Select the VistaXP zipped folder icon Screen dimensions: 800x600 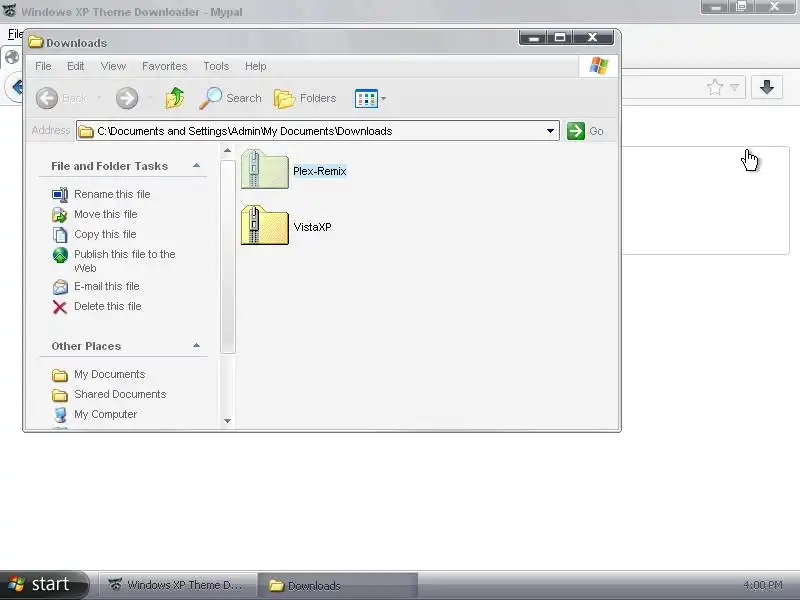pyautogui.click(x=264, y=225)
